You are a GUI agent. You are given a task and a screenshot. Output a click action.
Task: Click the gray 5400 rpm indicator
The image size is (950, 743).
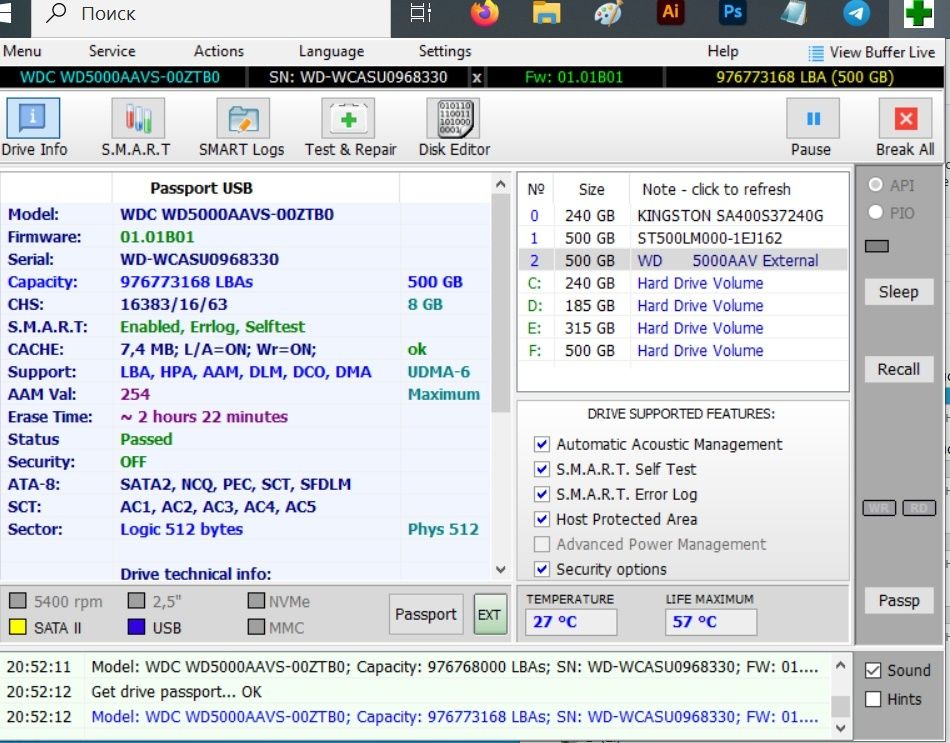[x=18, y=601]
